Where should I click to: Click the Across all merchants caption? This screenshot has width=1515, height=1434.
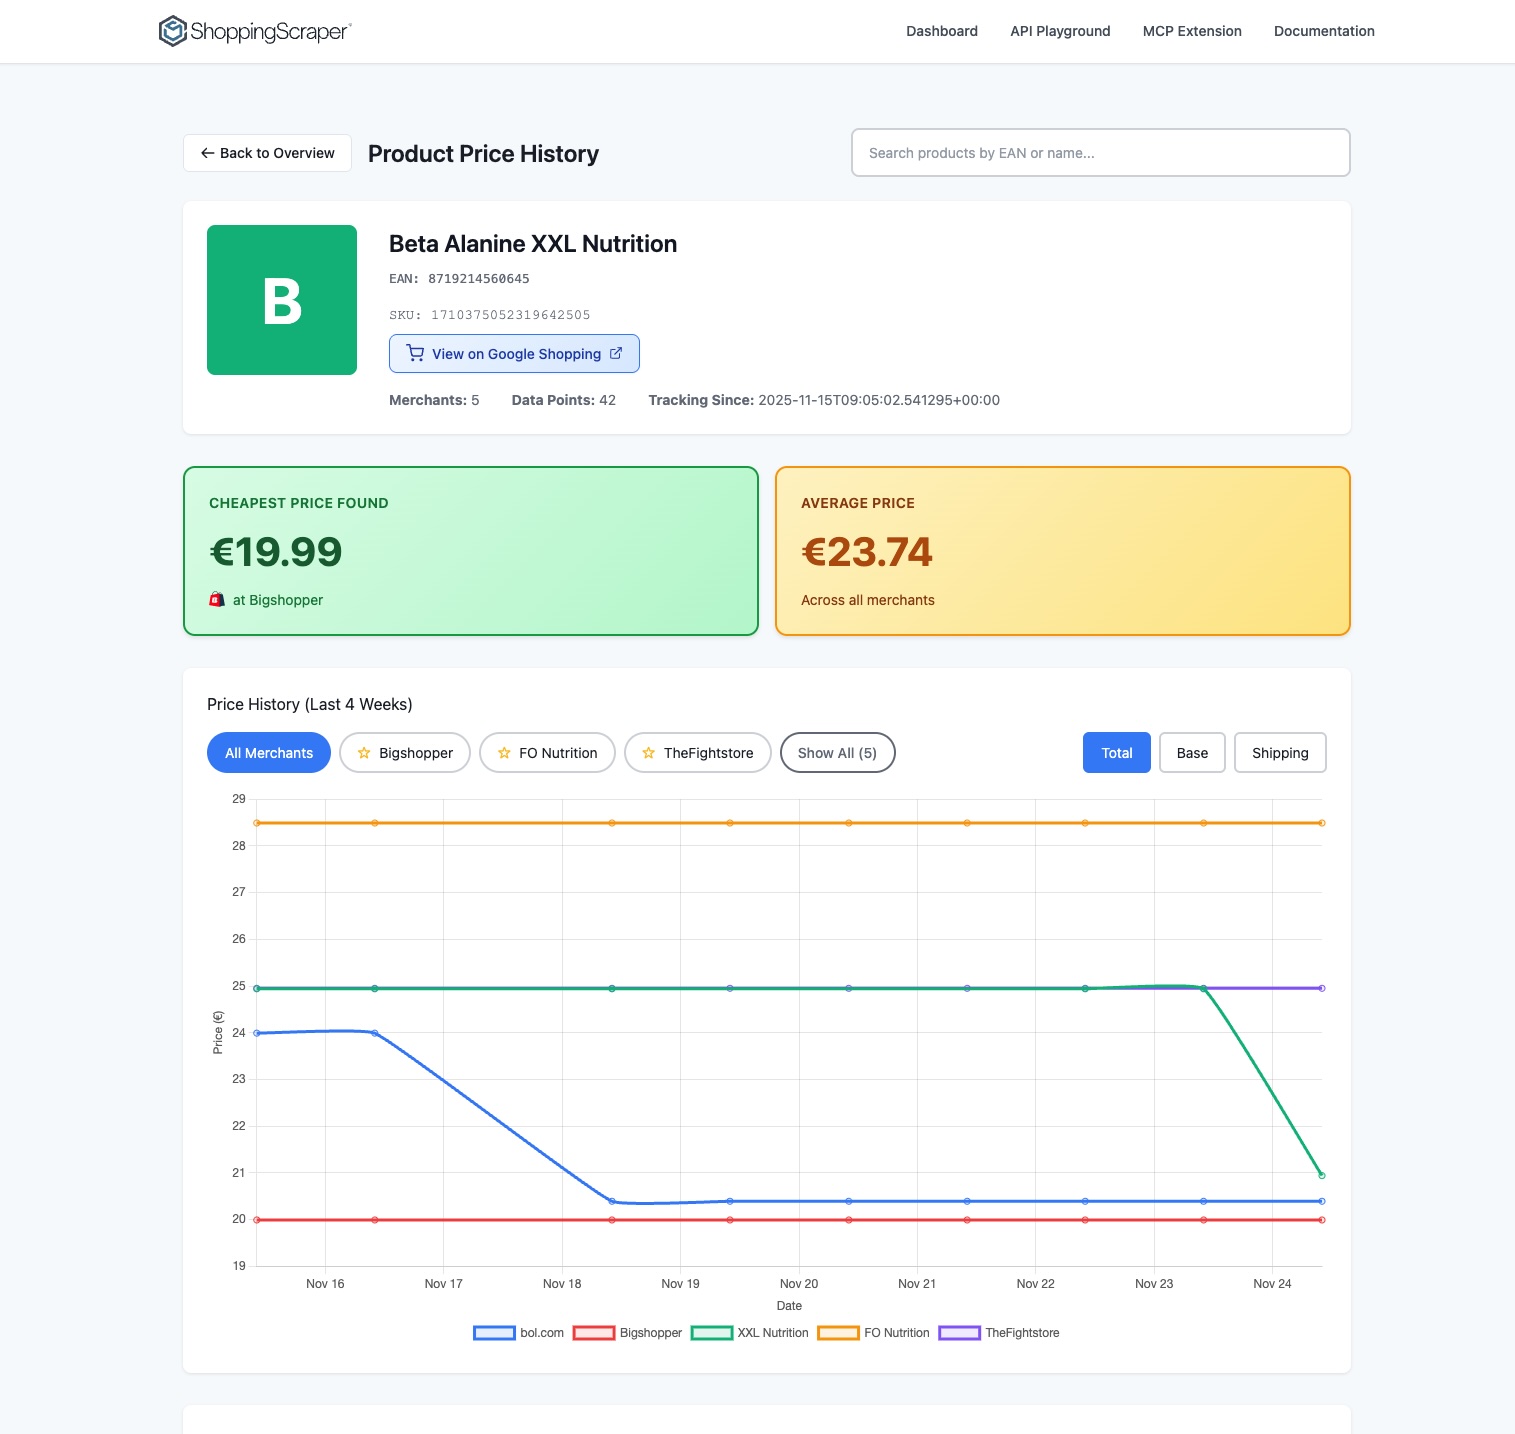click(x=868, y=600)
